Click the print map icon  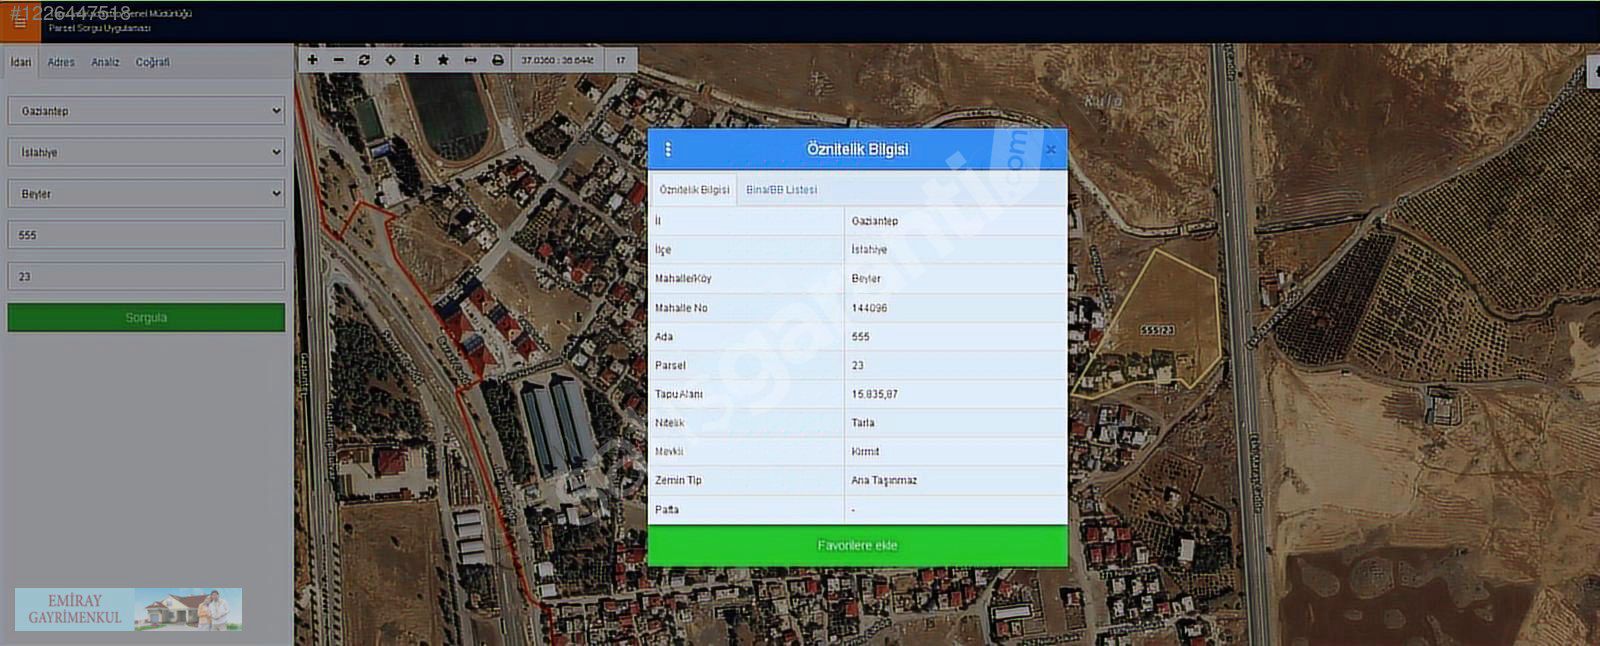coord(498,60)
